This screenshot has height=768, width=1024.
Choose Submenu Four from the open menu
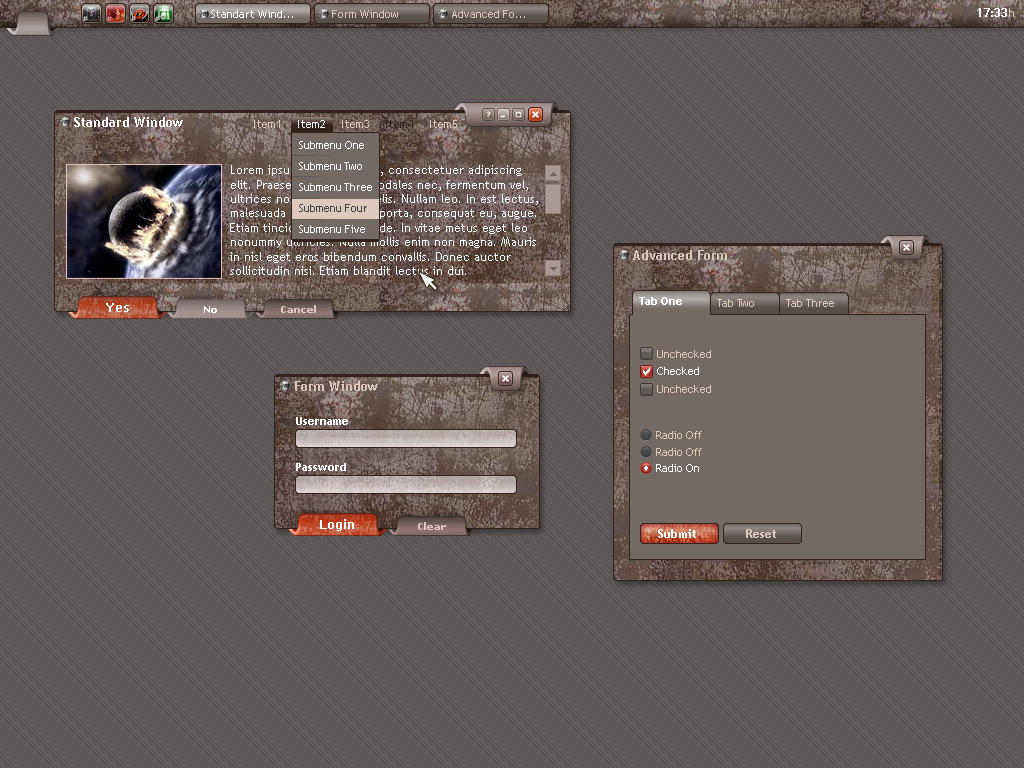click(333, 208)
